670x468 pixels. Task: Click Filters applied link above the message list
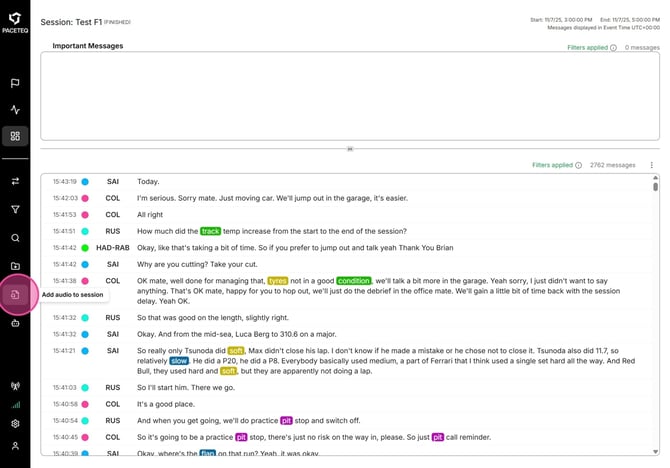(x=552, y=165)
